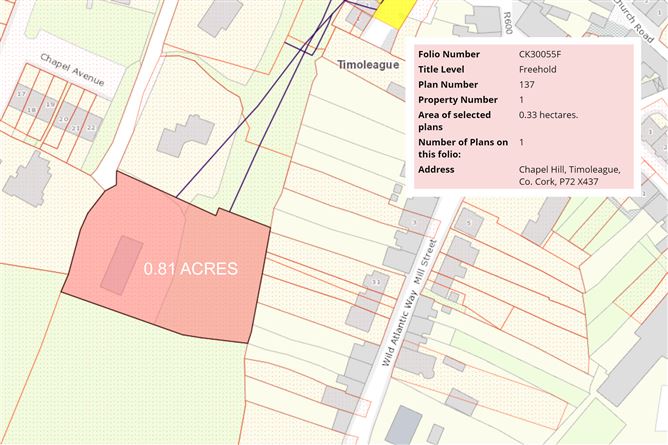Image resolution: width=668 pixels, height=445 pixels.
Task: Click the Chapel Avenue street label
Action: (72, 70)
